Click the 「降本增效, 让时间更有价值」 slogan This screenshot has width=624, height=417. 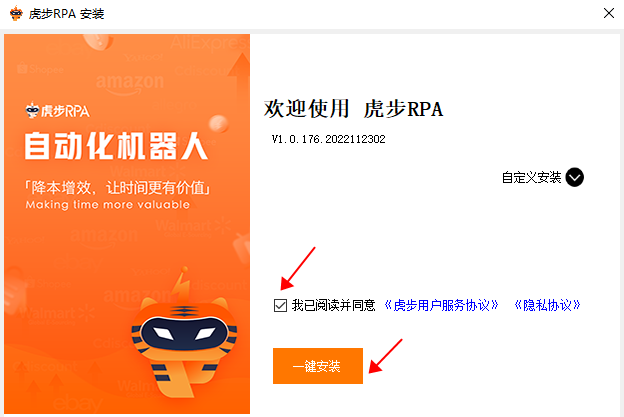tap(118, 187)
